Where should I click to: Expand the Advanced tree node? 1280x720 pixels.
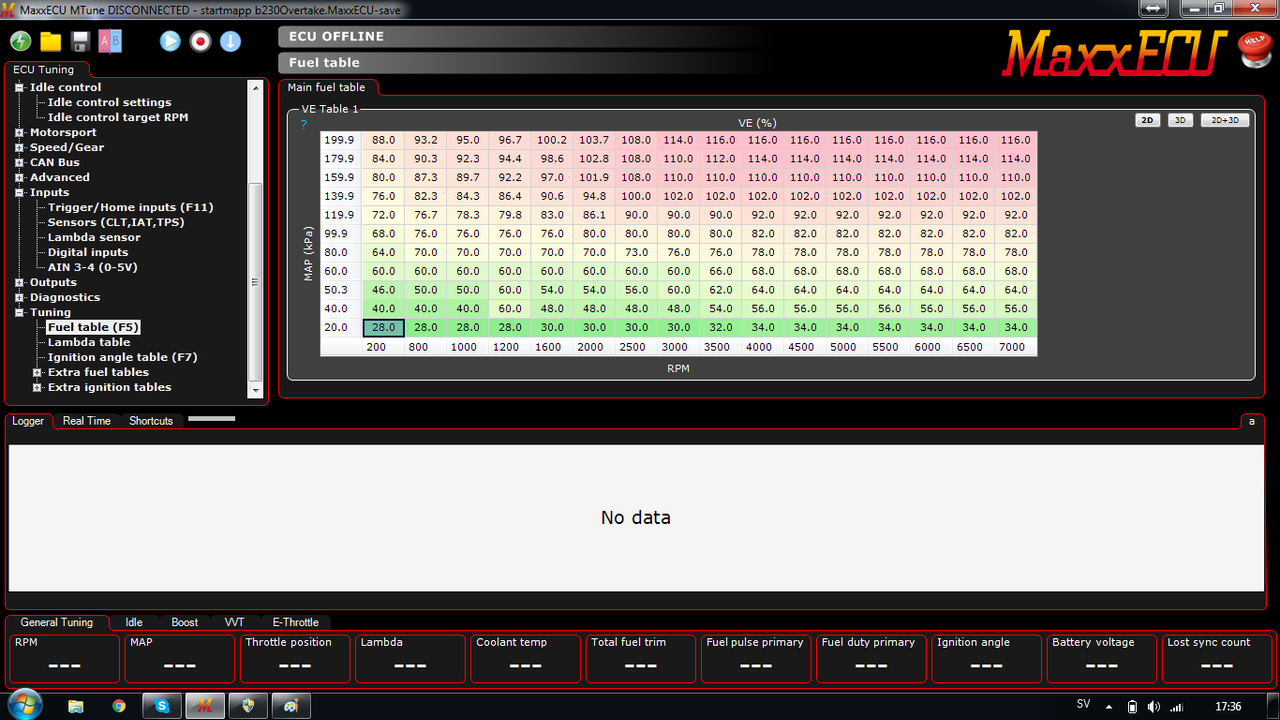[x=19, y=177]
